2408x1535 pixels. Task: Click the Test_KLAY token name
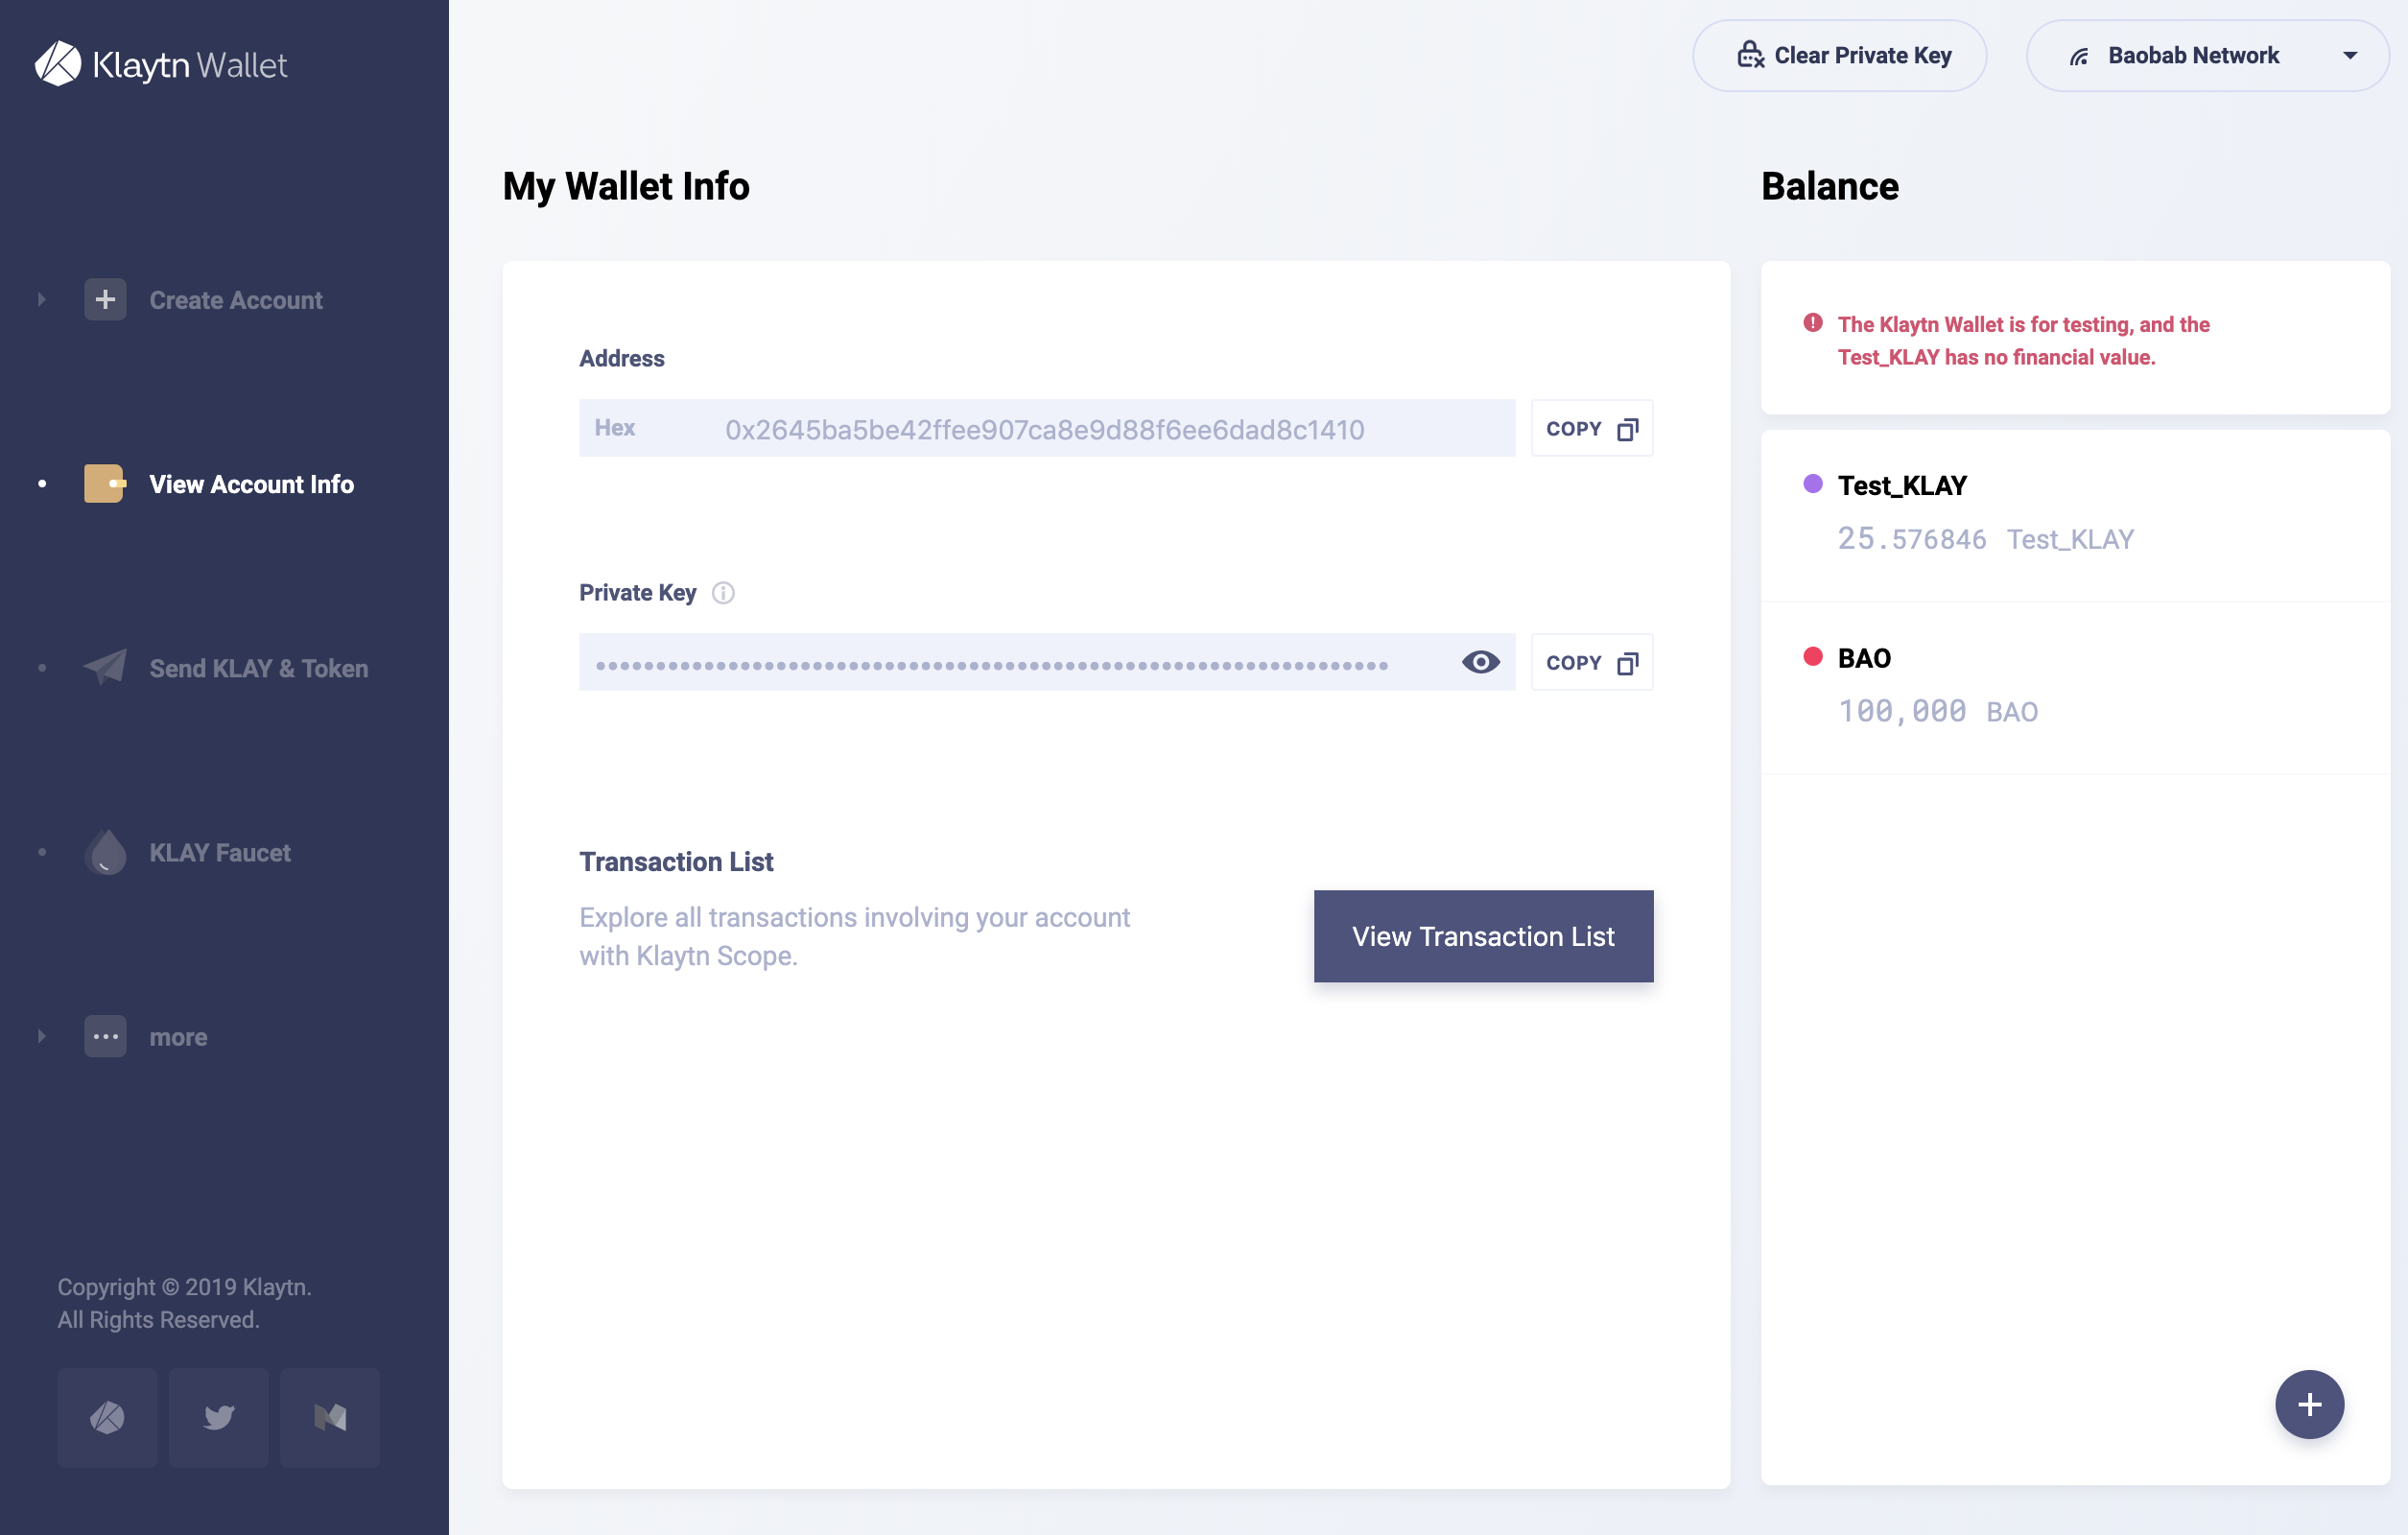[1902, 486]
